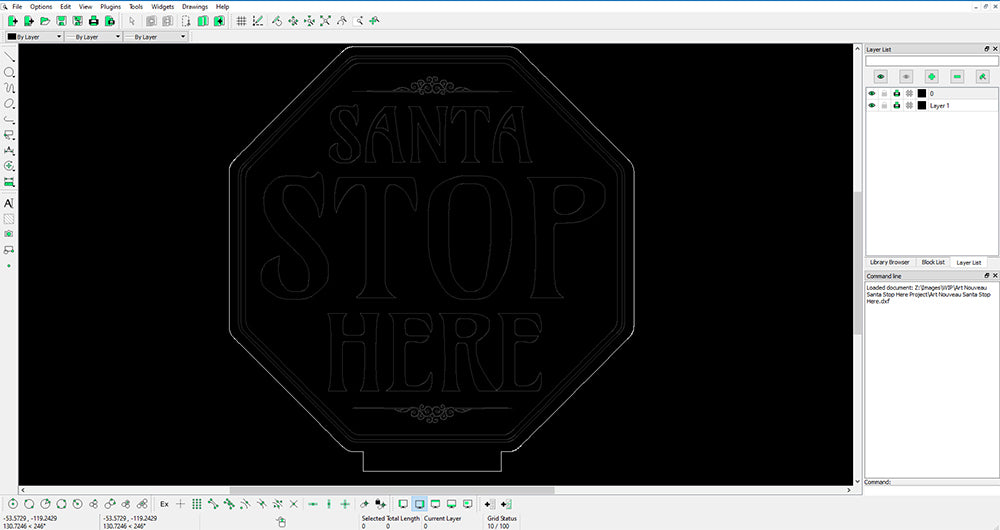Save the current drawing
1000x530 pixels.
[61, 21]
